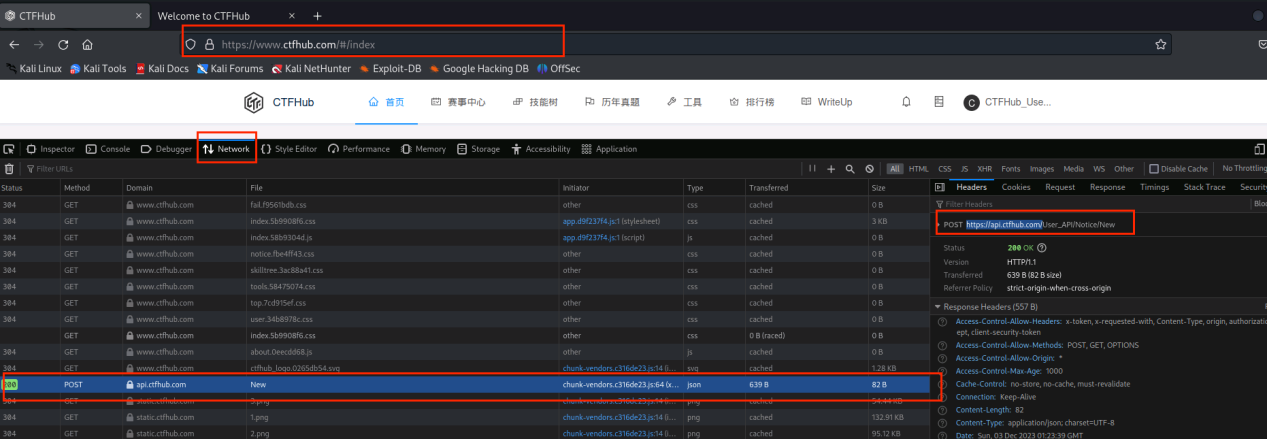Open the Cookies tab of request details
The height and width of the screenshot is (439, 1267).
point(1016,187)
